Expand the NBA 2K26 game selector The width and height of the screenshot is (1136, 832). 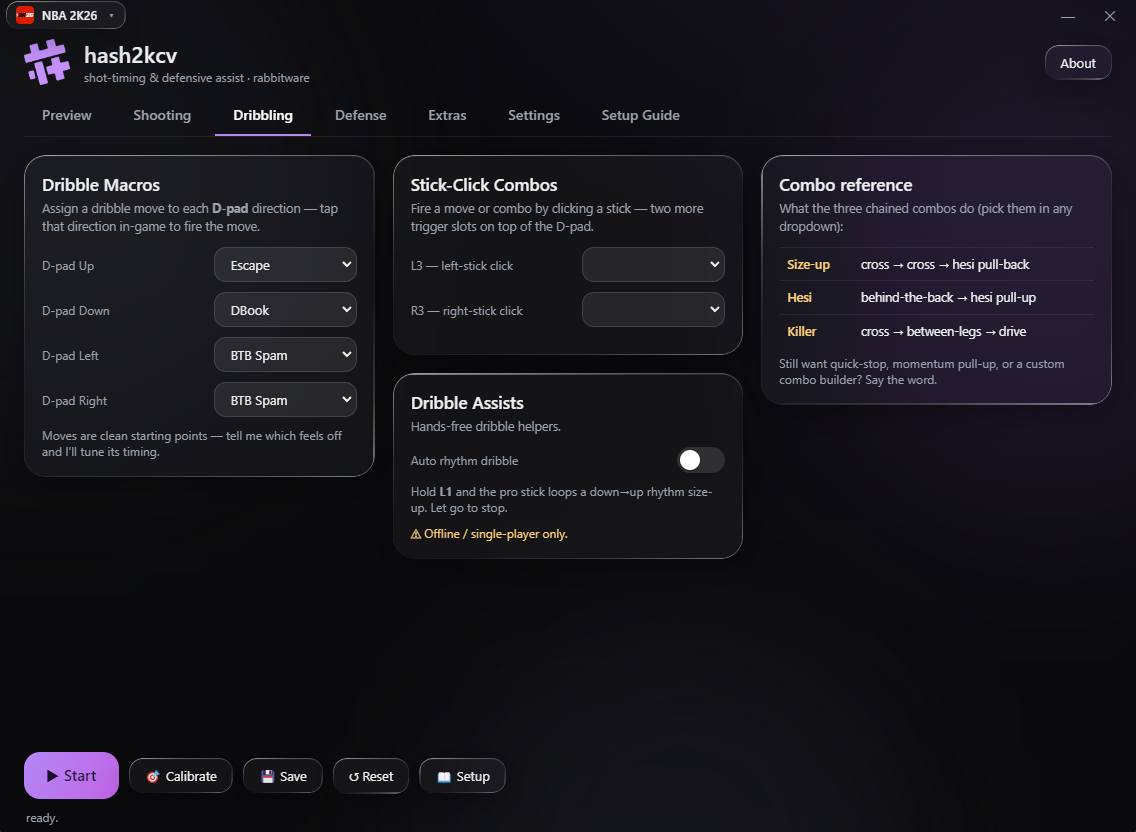pos(66,15)
